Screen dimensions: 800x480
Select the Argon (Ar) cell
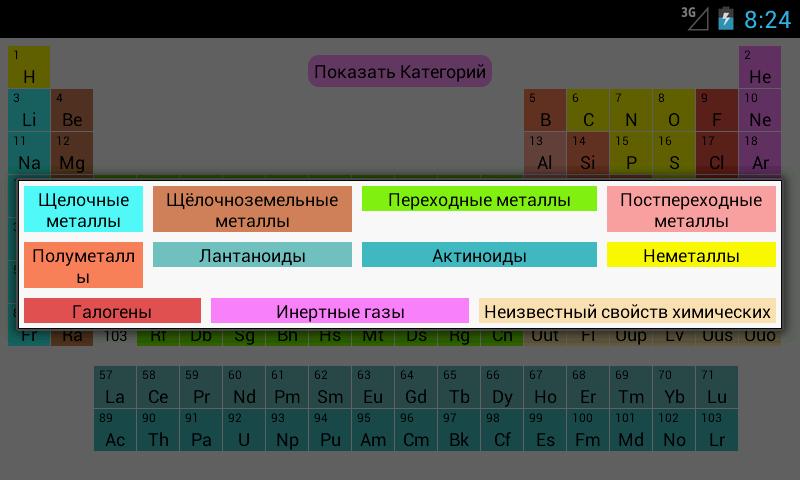(x=760, y=153)
